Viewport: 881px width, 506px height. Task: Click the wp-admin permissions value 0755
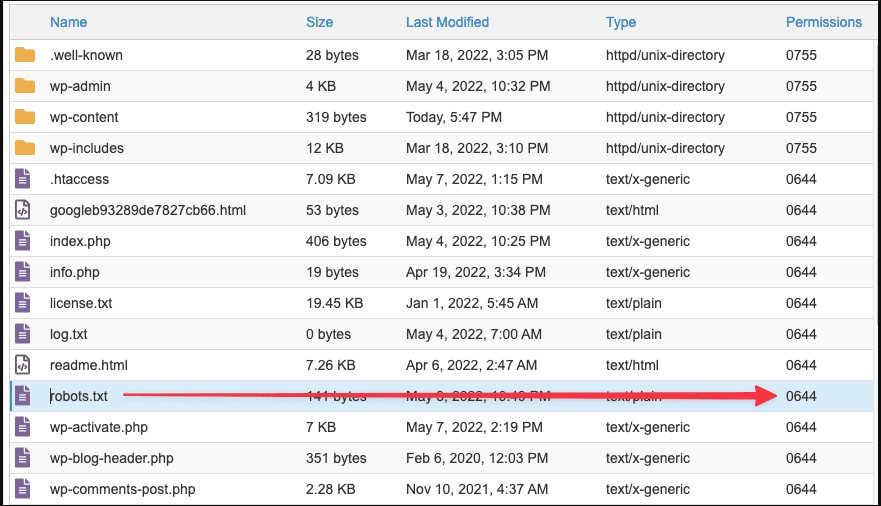(801, 86)
